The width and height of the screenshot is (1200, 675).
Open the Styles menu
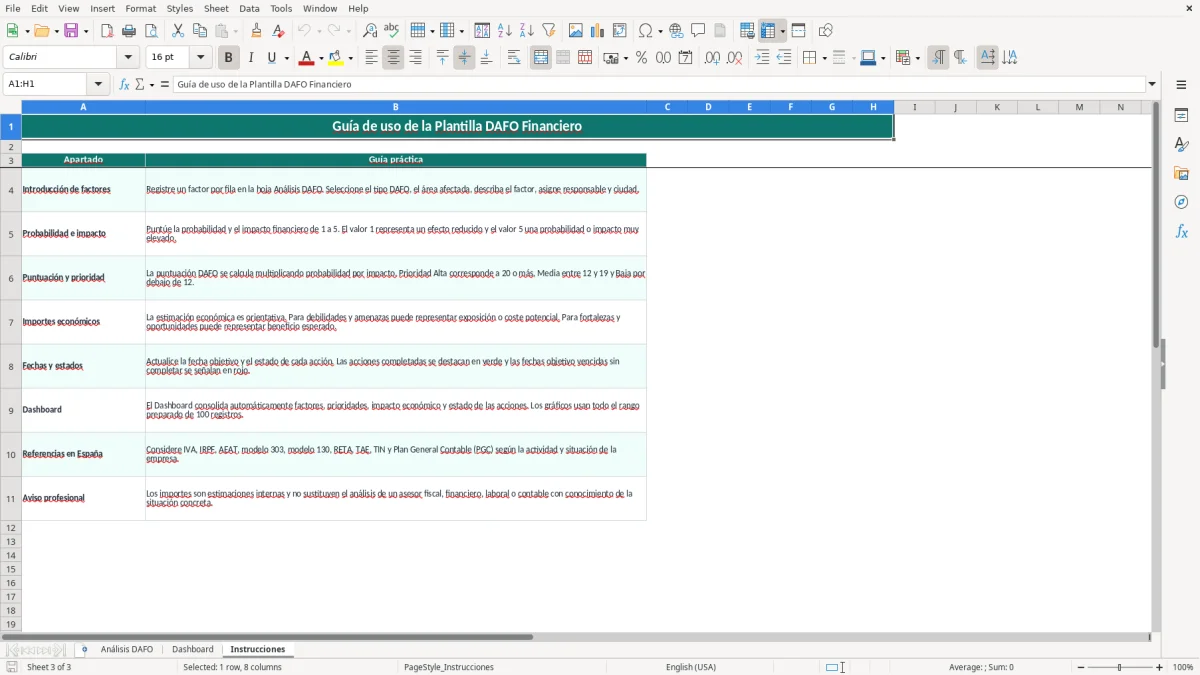tap(180, 8)
